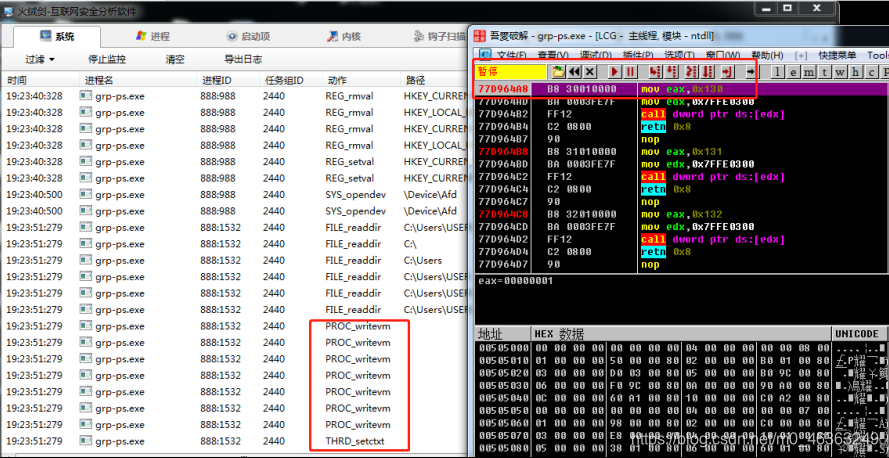Image resolution: width=889 pixels, height=458 pixels.
Task: Select the nop line at 77D964B7
Action: tap(679, 139)
